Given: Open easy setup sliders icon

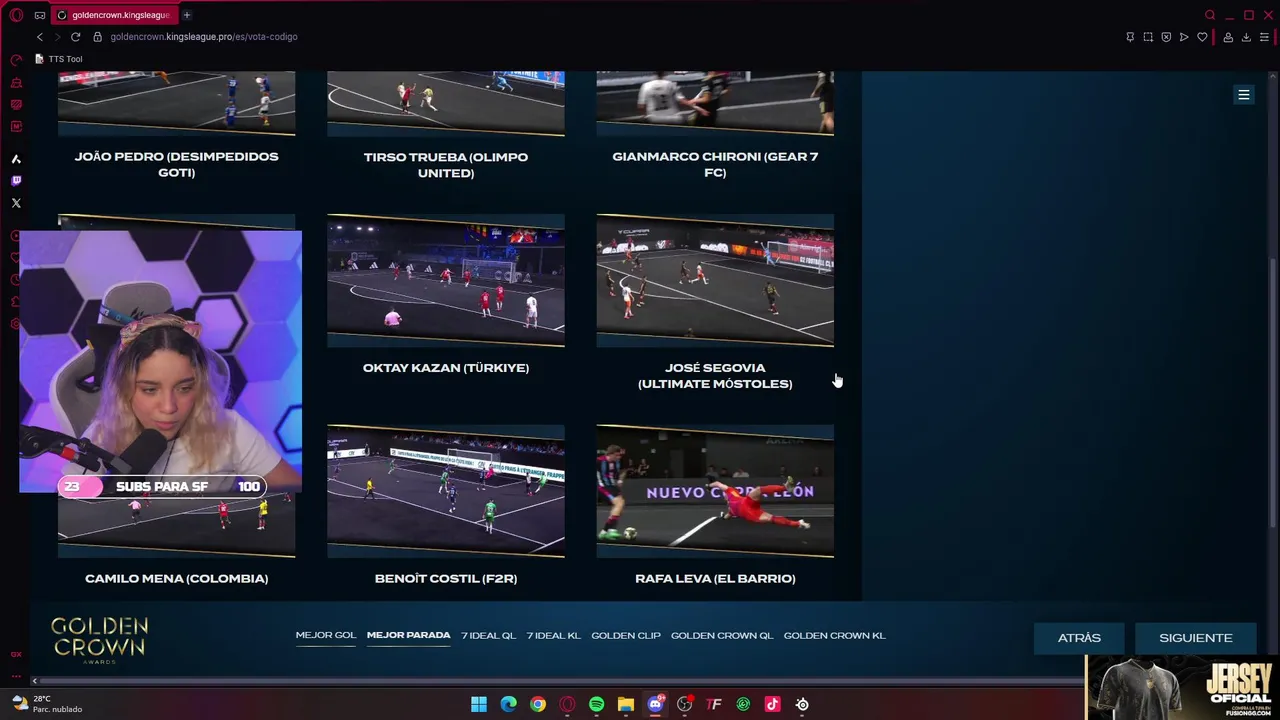Looking at the screenshot, I should [1264, 37].
